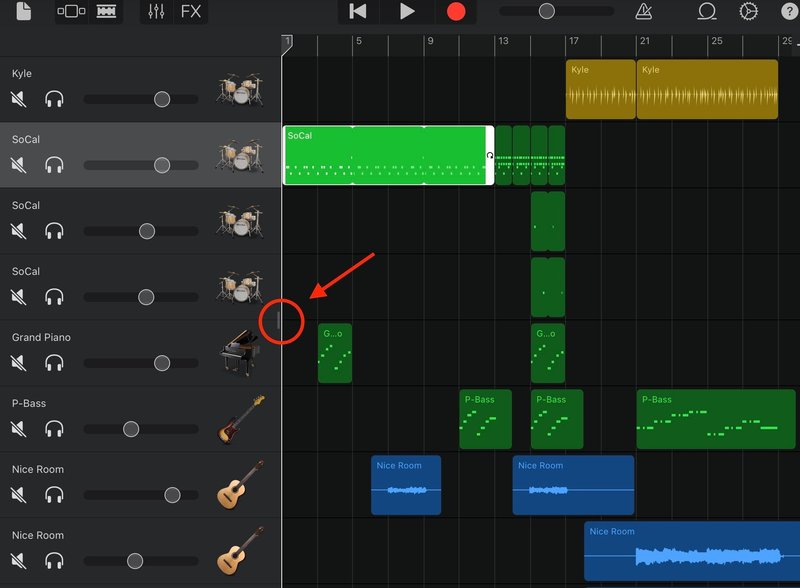Select first Grand Piano region
Image resolution: width=800 pixels, height=588 pixels.
tap(335, 353)
